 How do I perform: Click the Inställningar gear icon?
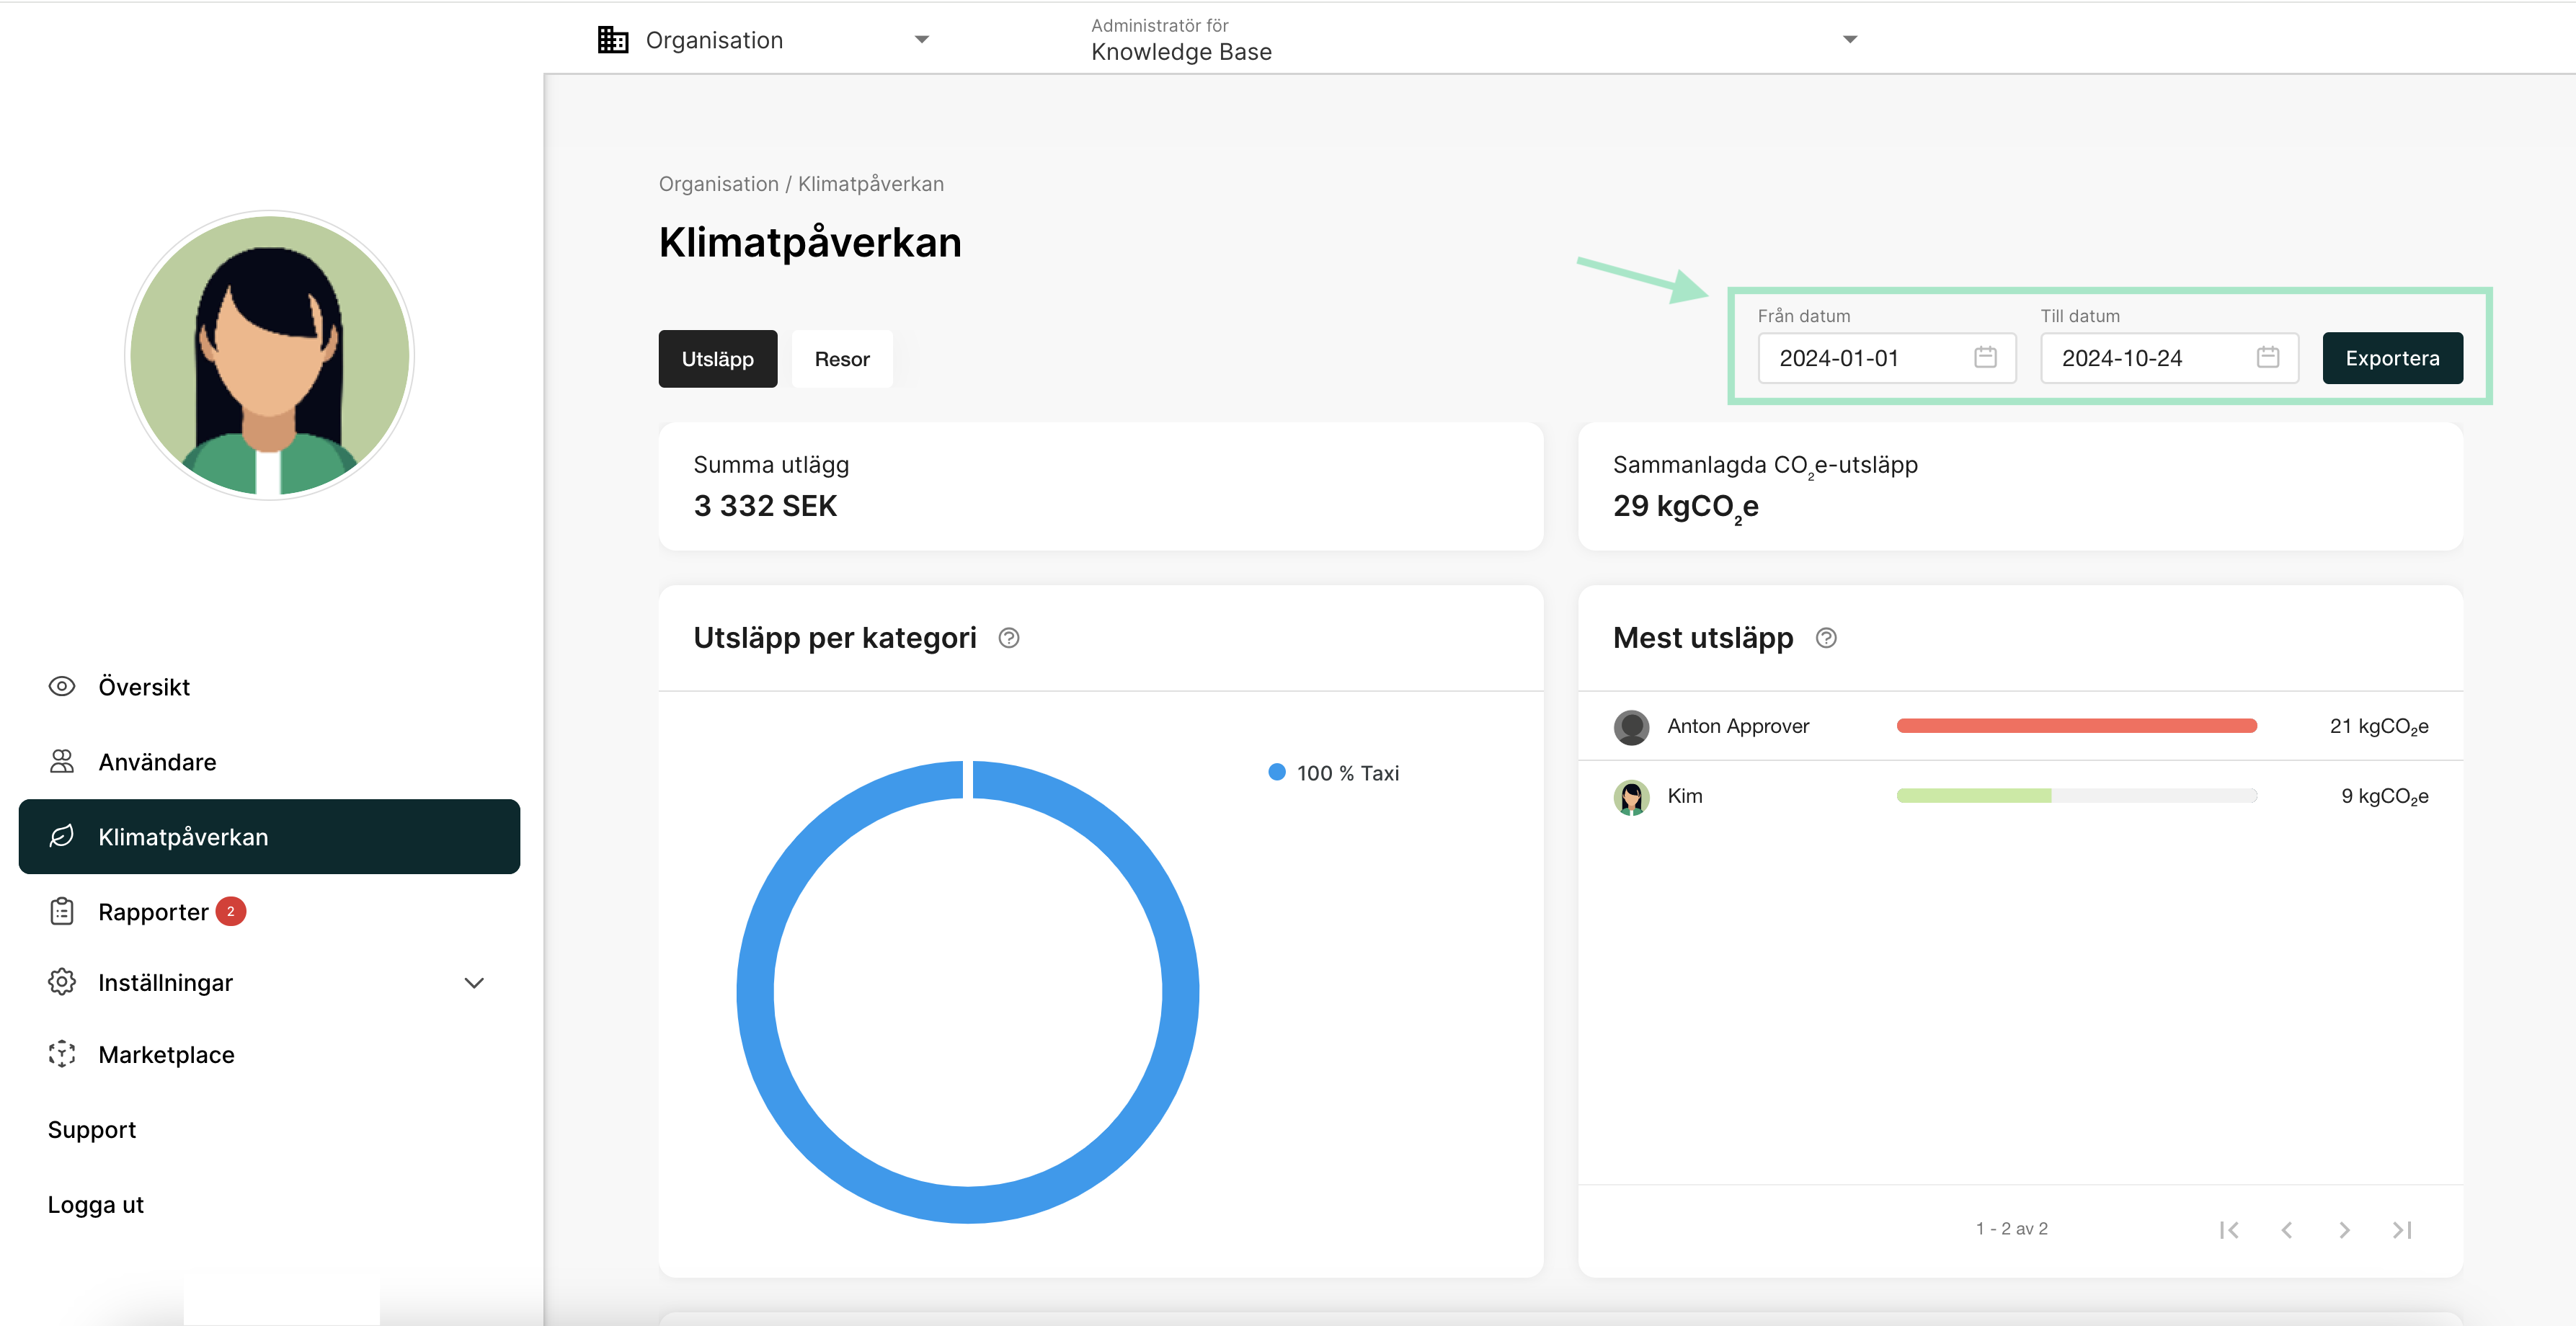[x=62, y=982]
